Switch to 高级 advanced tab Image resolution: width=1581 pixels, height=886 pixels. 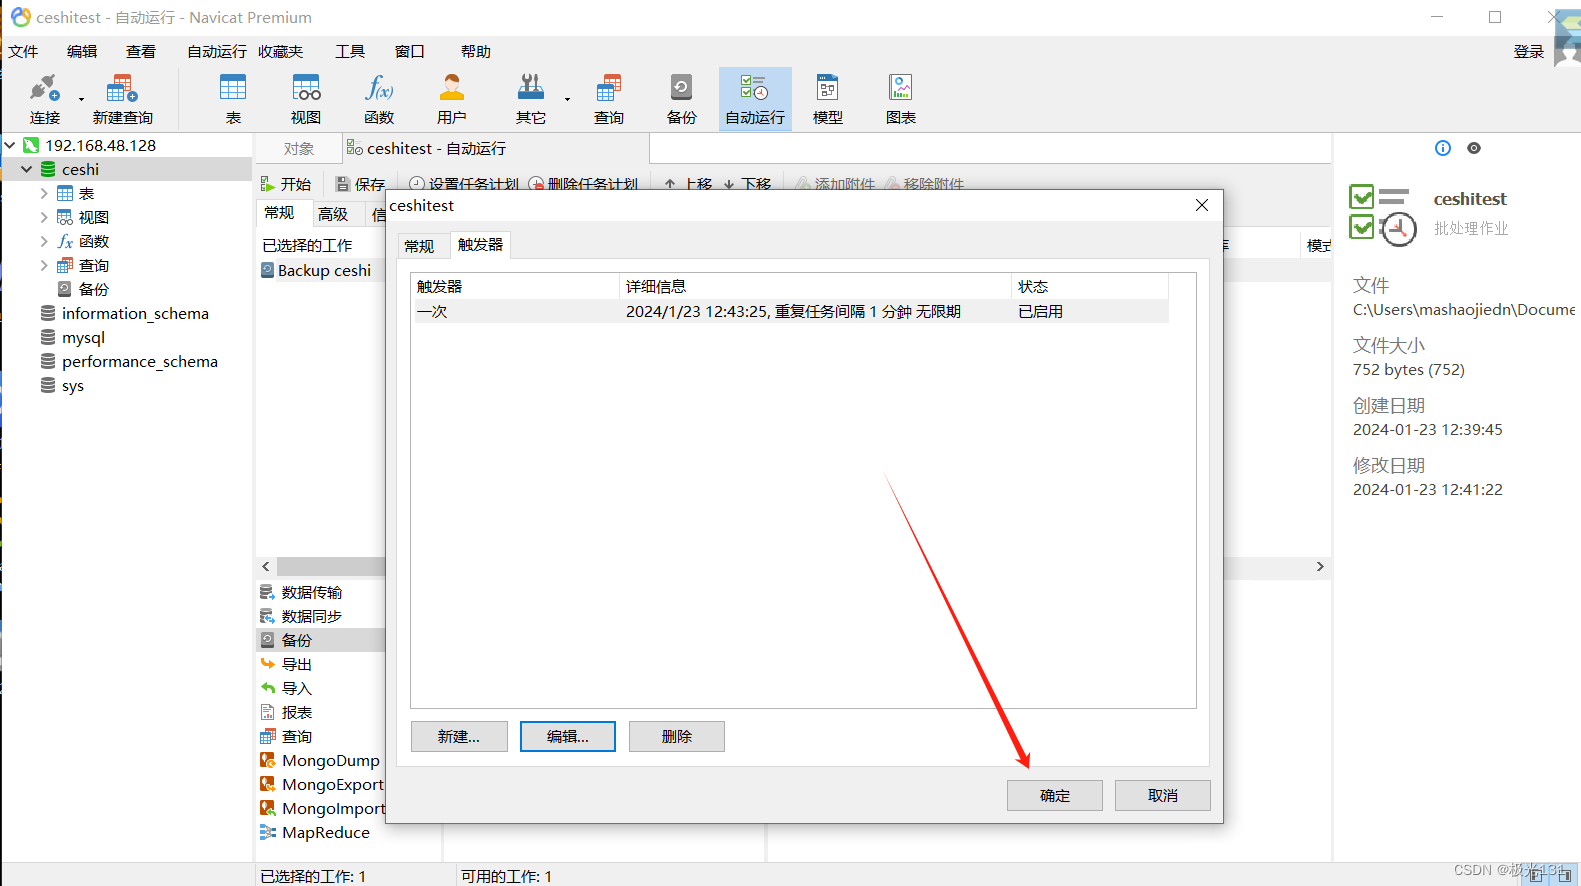click(333, 214)
